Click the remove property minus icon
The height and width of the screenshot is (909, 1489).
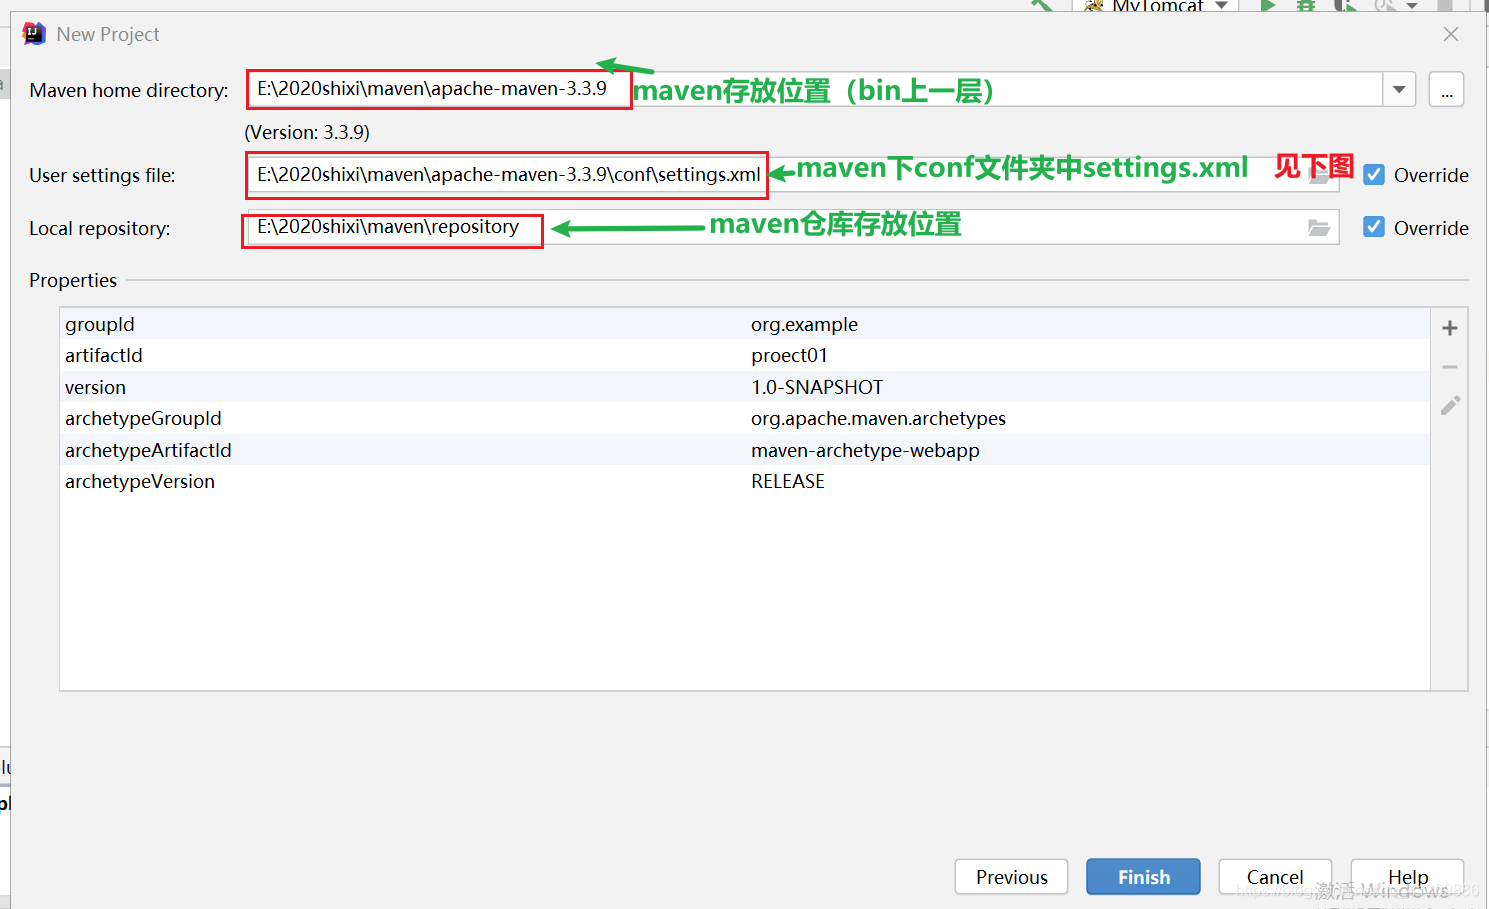pos(1450,367)
